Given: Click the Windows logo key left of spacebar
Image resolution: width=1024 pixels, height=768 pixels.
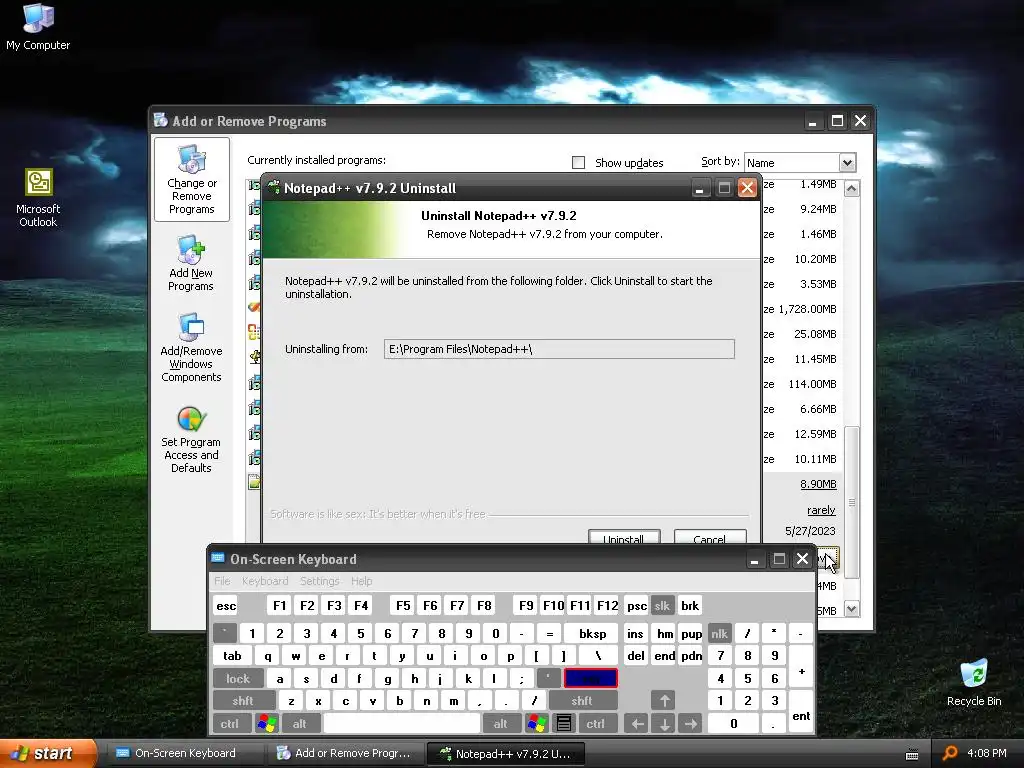Looking at the screenshot, I should point(267,724).
